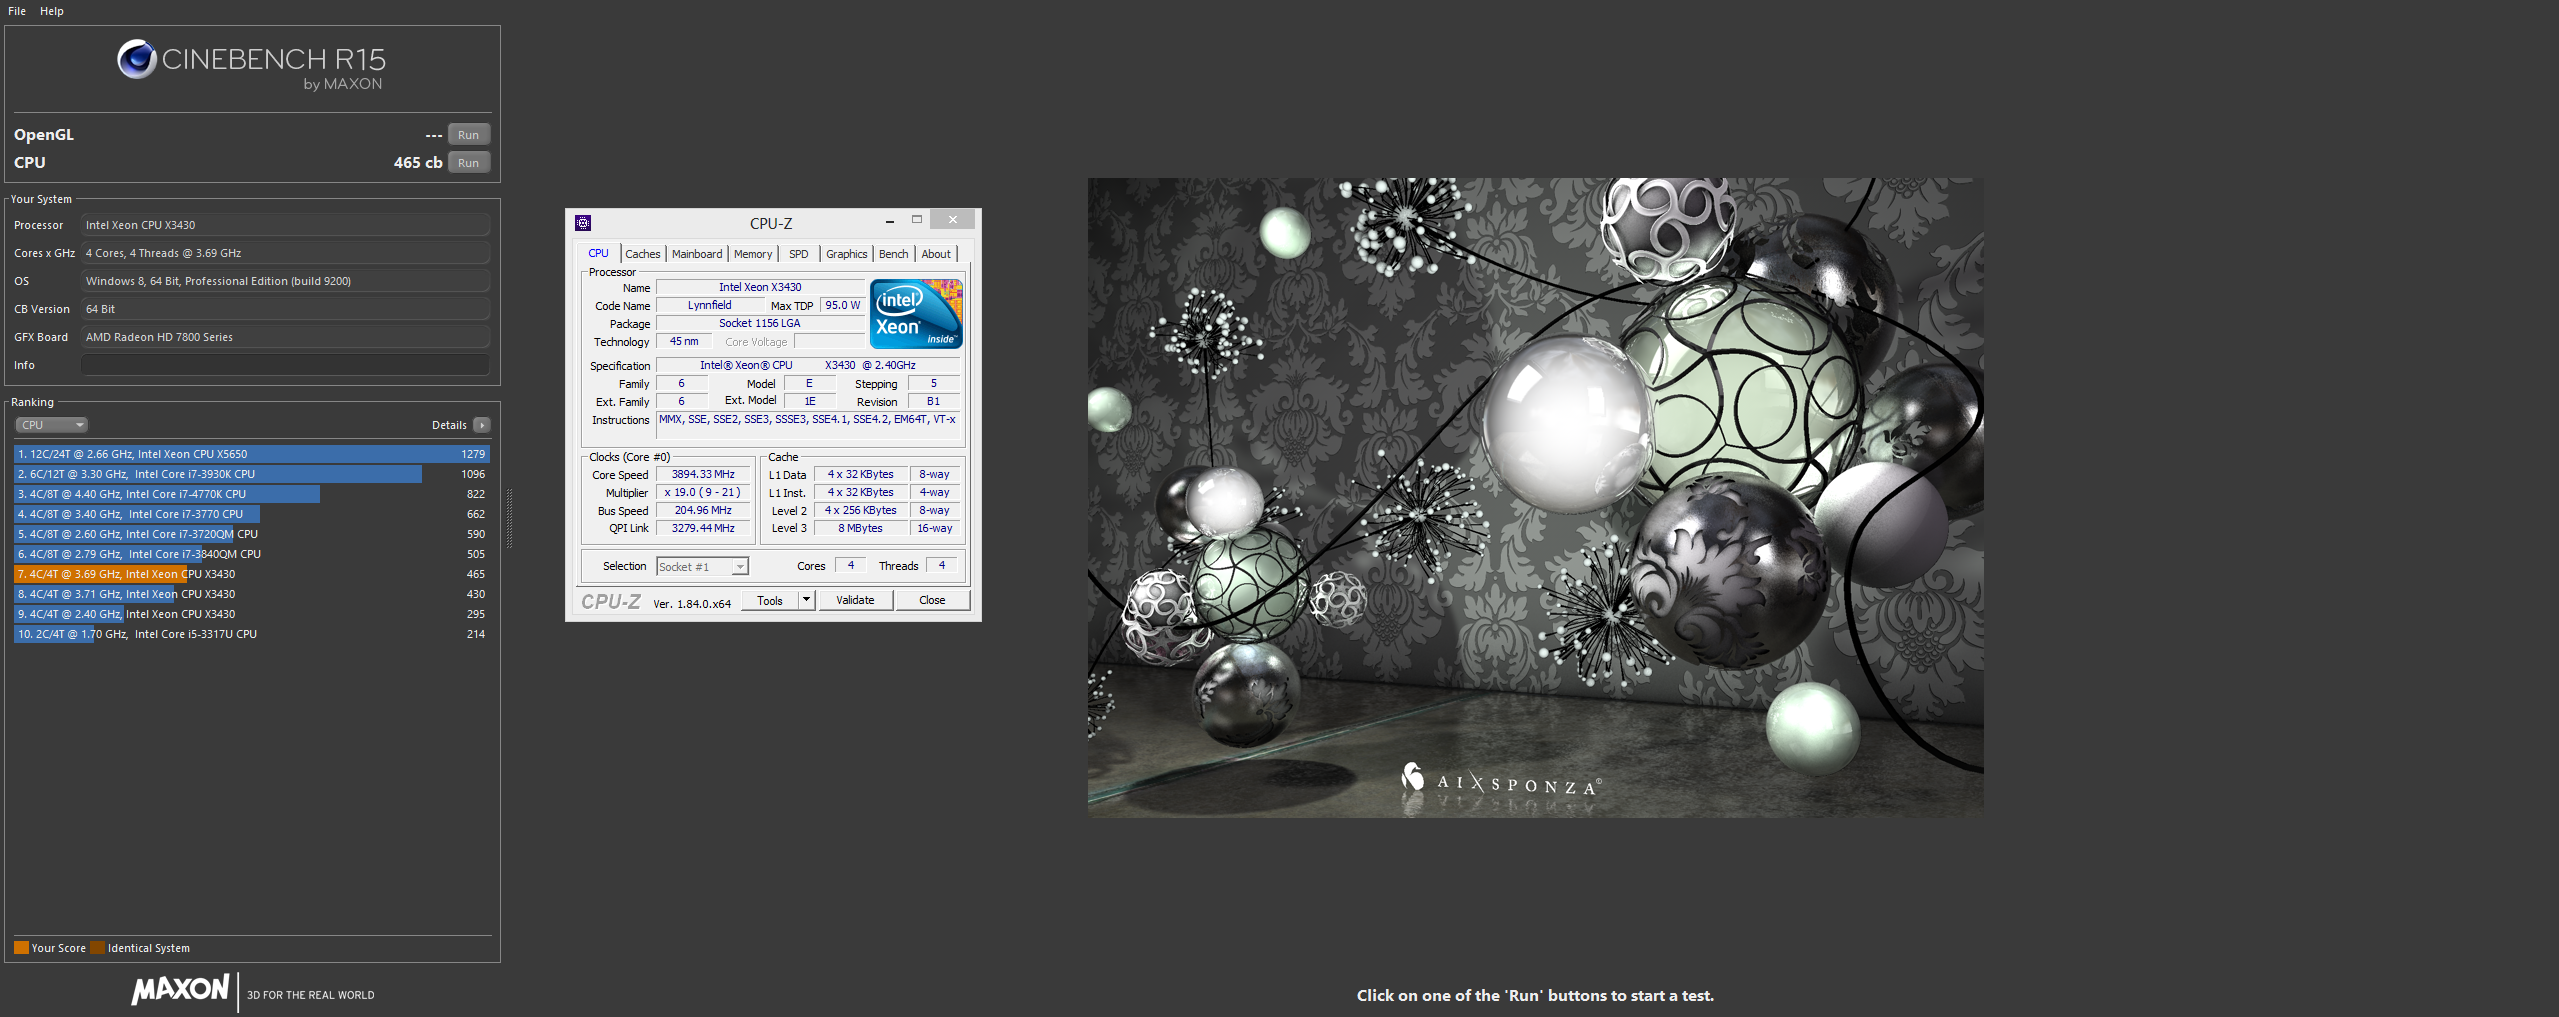
Task: Click the CPU-Z window title icon
Action: click(583, 223)
